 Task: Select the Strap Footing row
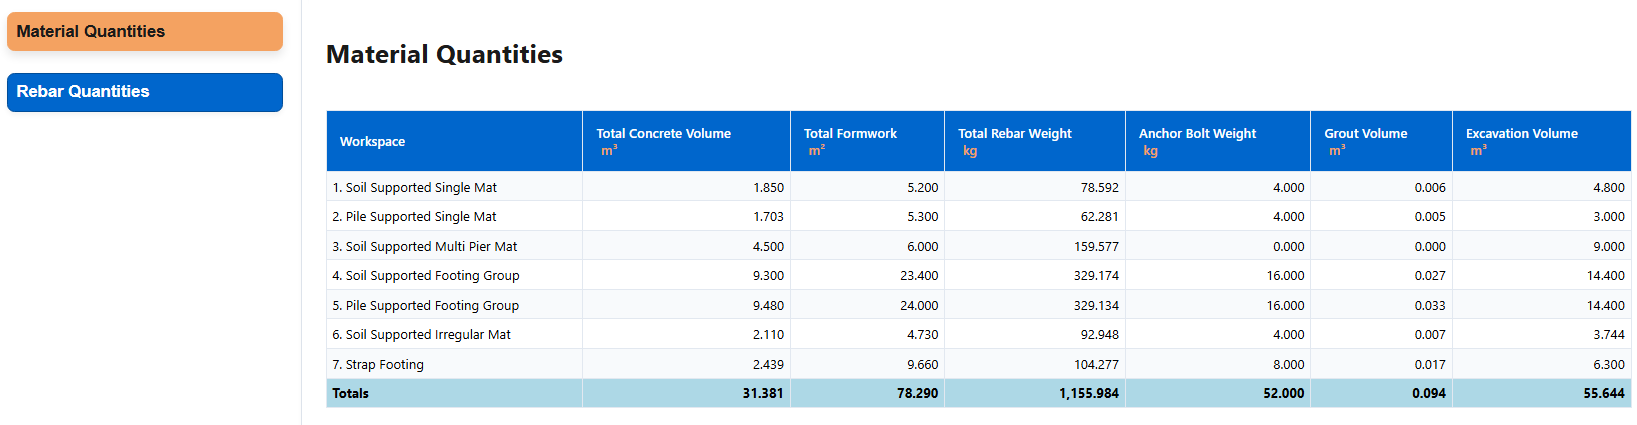pos(378,365)
